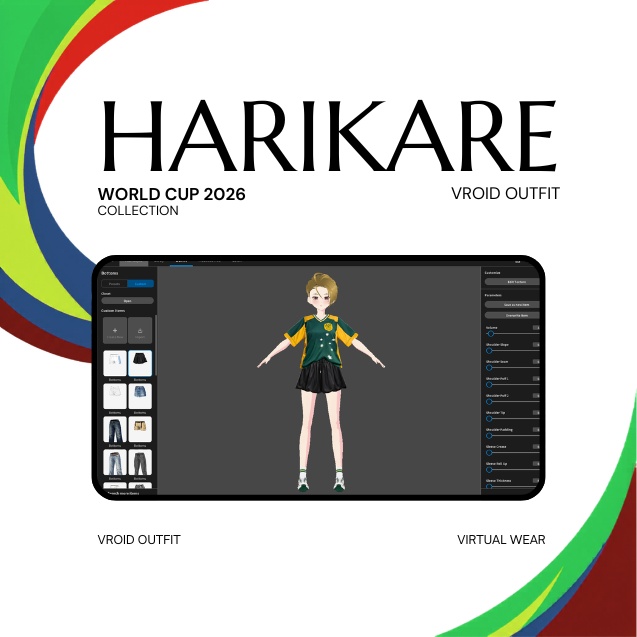
Task: Select the light blue jeans thumbnail
Action: click(x=115, y=462)
